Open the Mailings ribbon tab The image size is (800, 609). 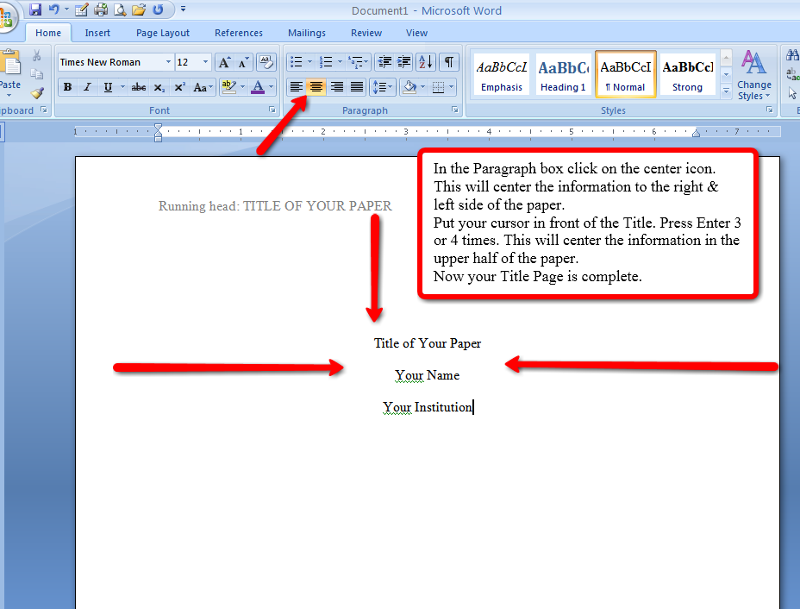306,32
